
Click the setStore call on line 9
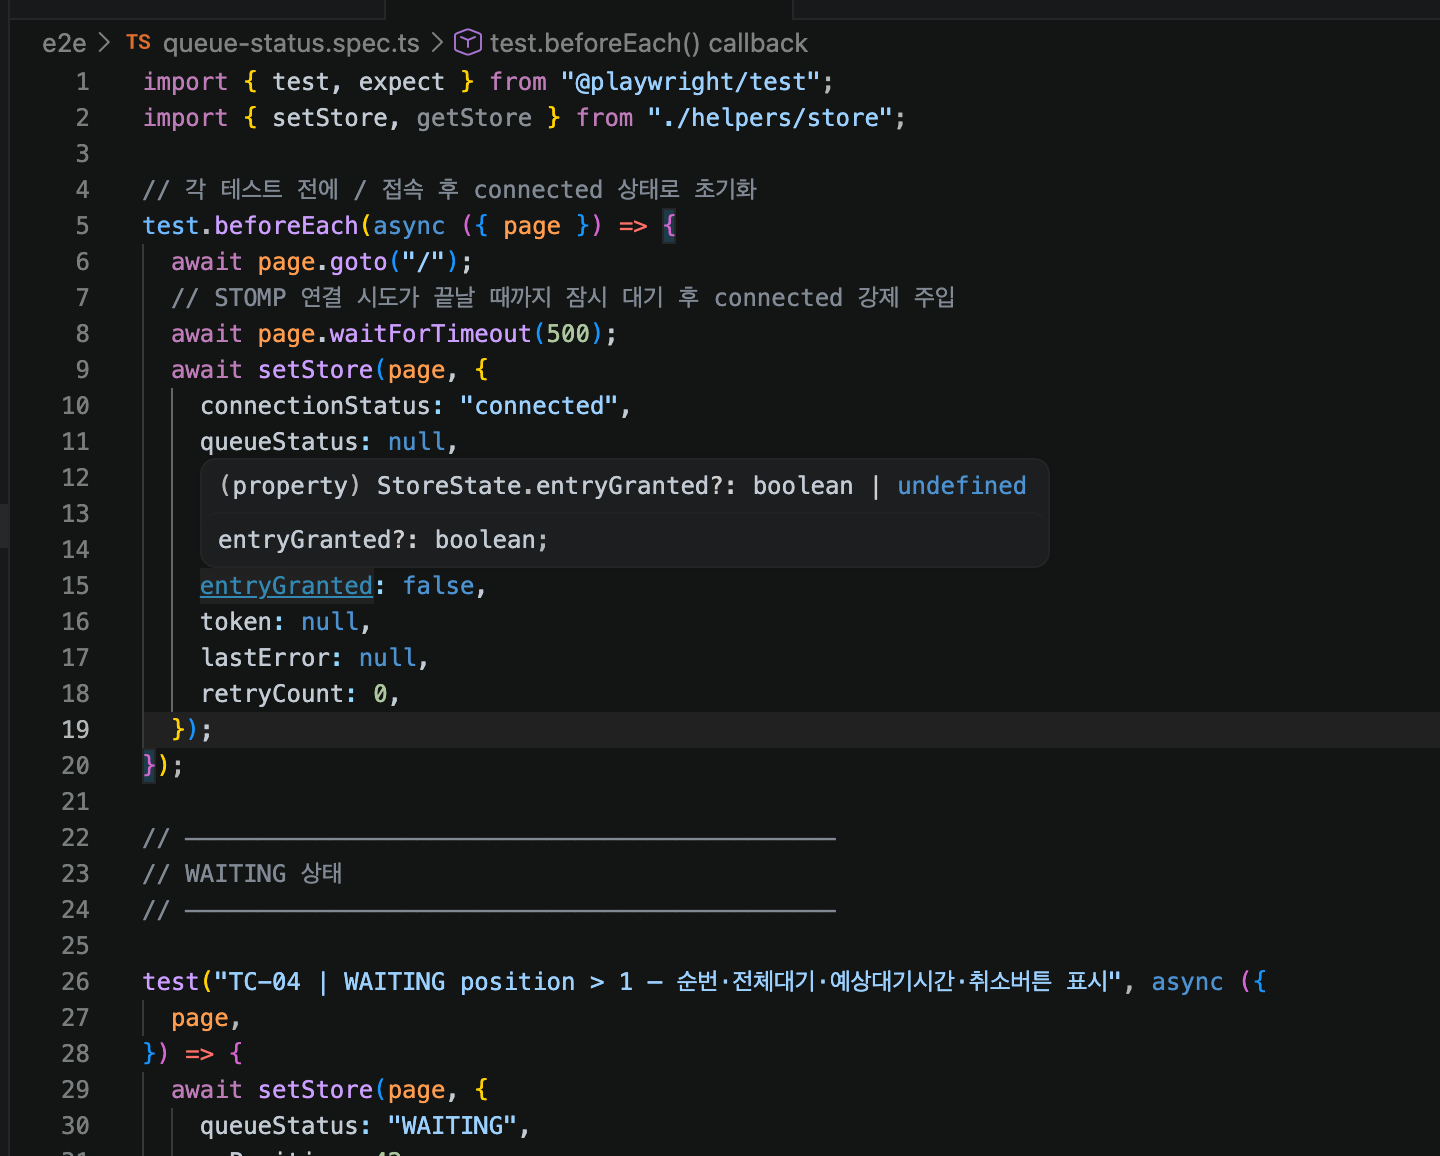[x=315, y=370]
